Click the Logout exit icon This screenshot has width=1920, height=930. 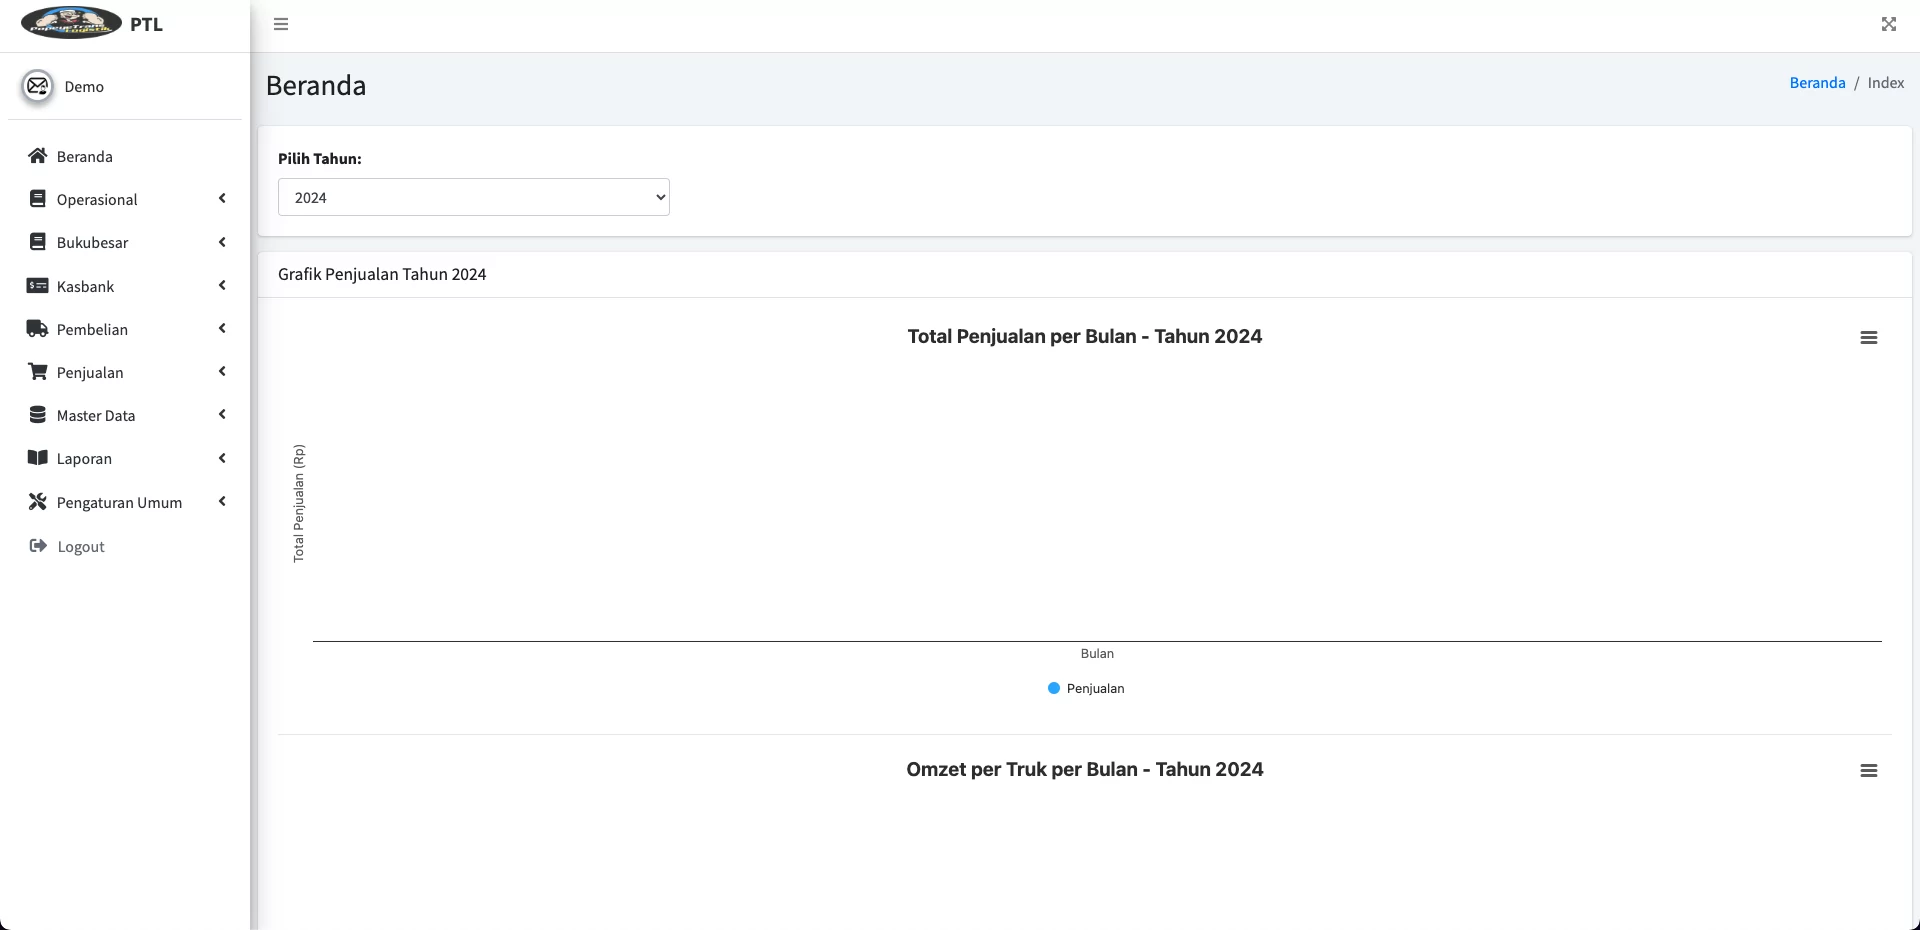(38, 546)
